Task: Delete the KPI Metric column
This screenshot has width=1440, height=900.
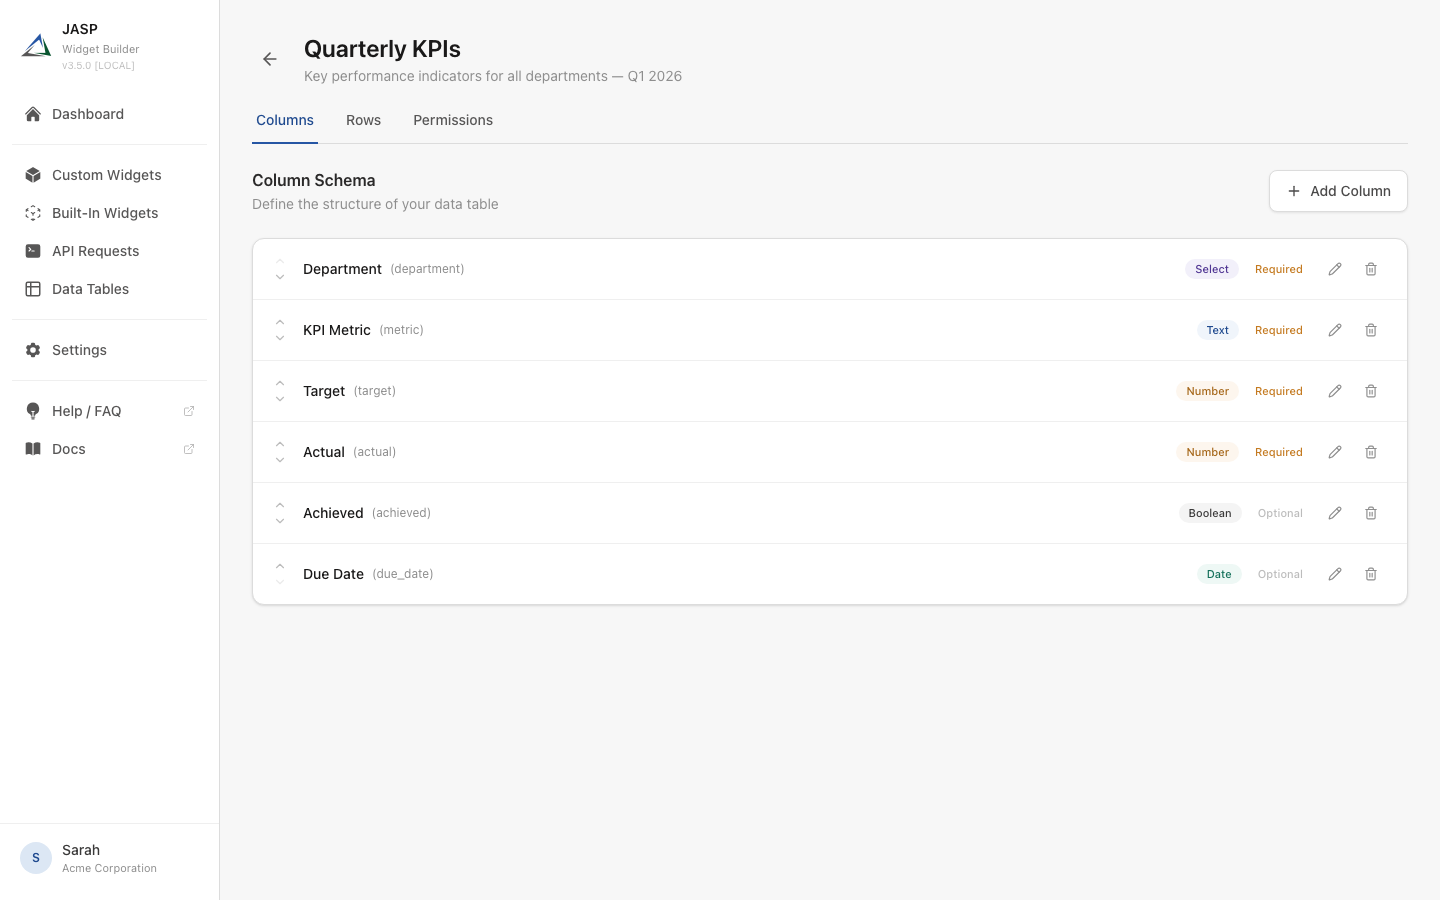Action: tap(1371, 330)
